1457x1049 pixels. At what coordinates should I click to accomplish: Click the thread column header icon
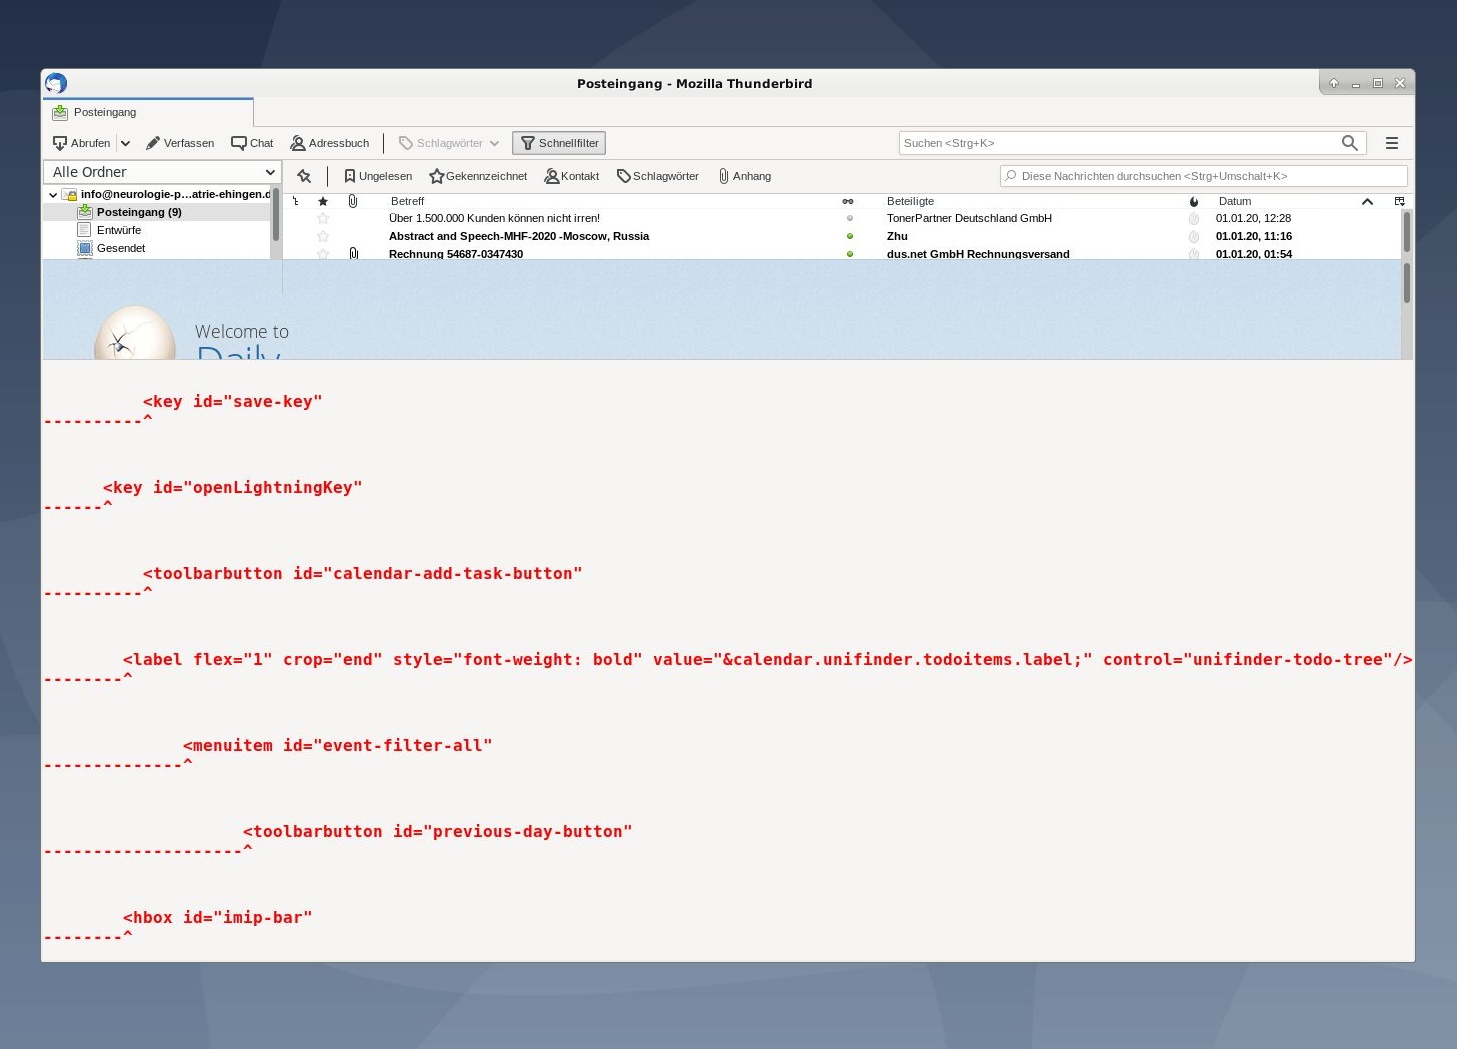tap(296, 201)
